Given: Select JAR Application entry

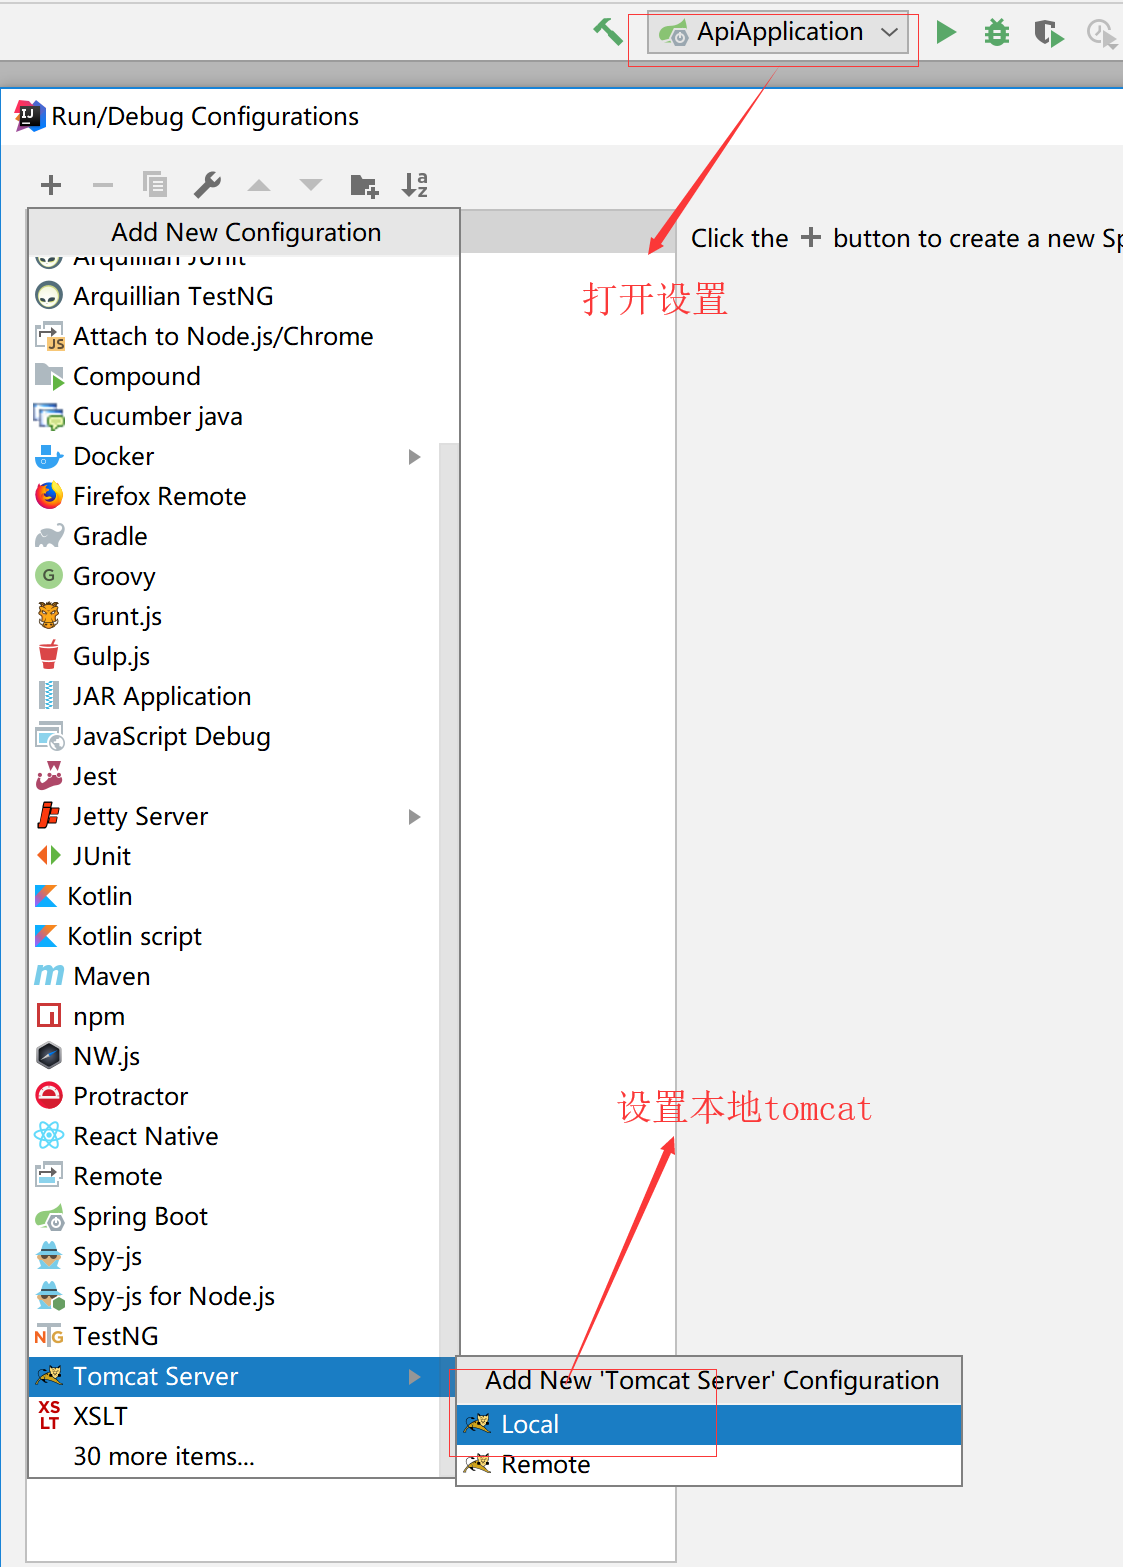Looking at the screenshot, I should tap(234, 696).
